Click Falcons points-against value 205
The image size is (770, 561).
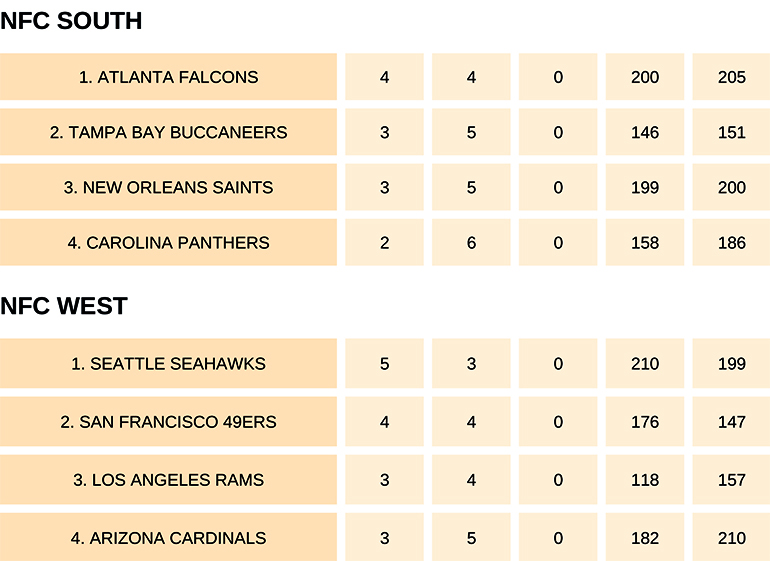tap(731, 77)
